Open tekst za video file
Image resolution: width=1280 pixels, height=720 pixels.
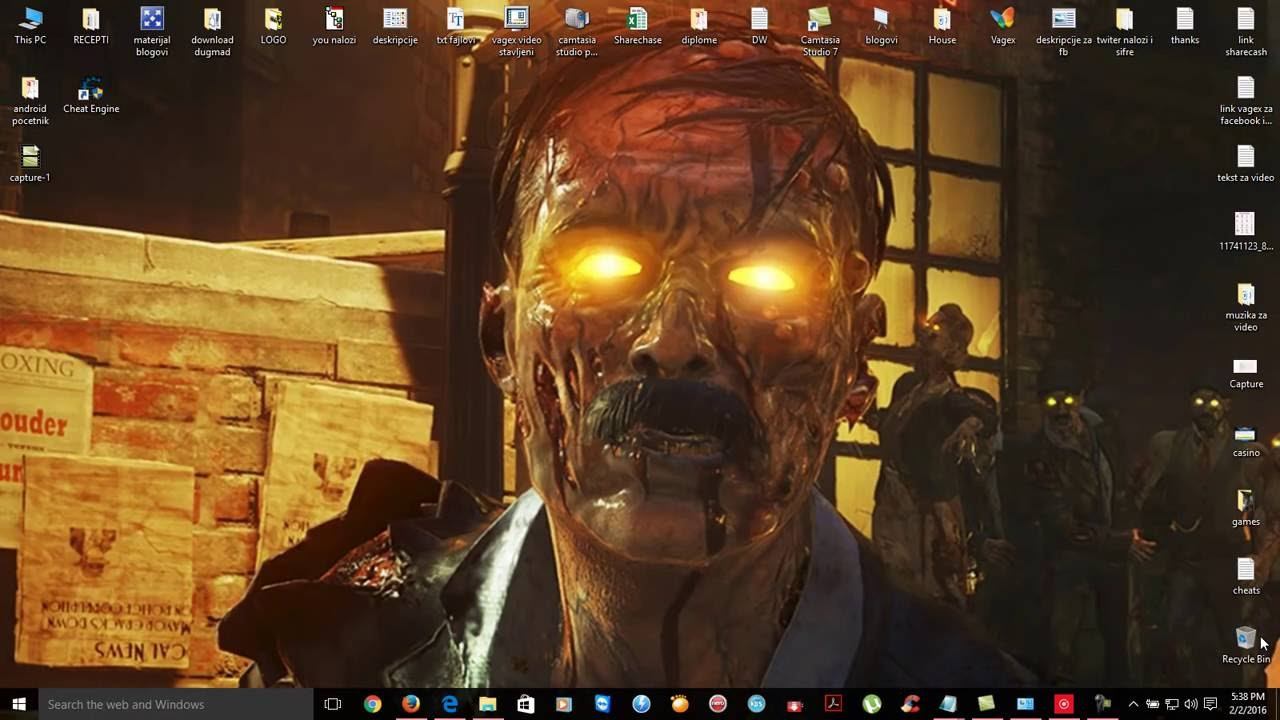pyautogui.click(x=1246, y=164)
